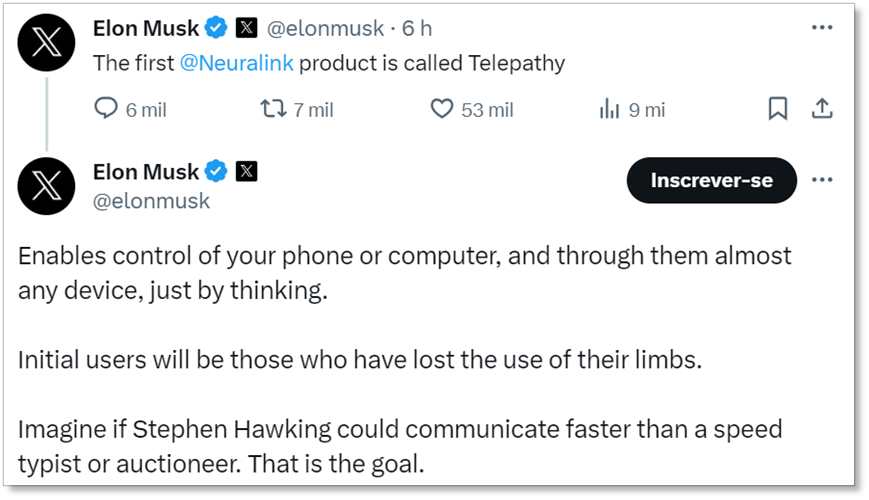This screenshot has width=869, height=500.
Task: Open the @elonmusk handle under second tweet name
Action: click(151, 201)
